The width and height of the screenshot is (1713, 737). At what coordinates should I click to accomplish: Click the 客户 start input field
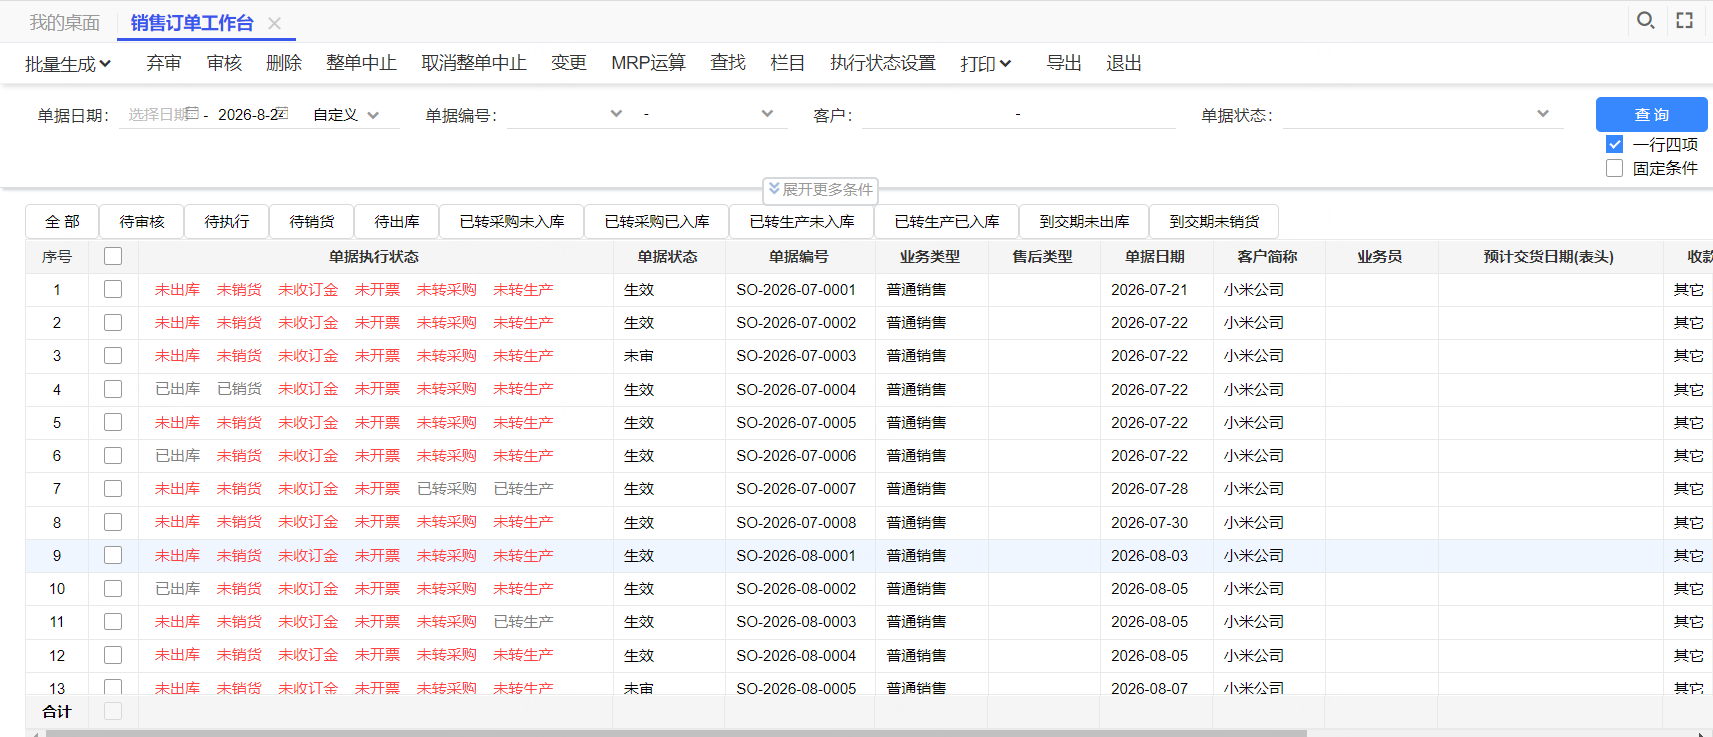[x=935, y=115]
